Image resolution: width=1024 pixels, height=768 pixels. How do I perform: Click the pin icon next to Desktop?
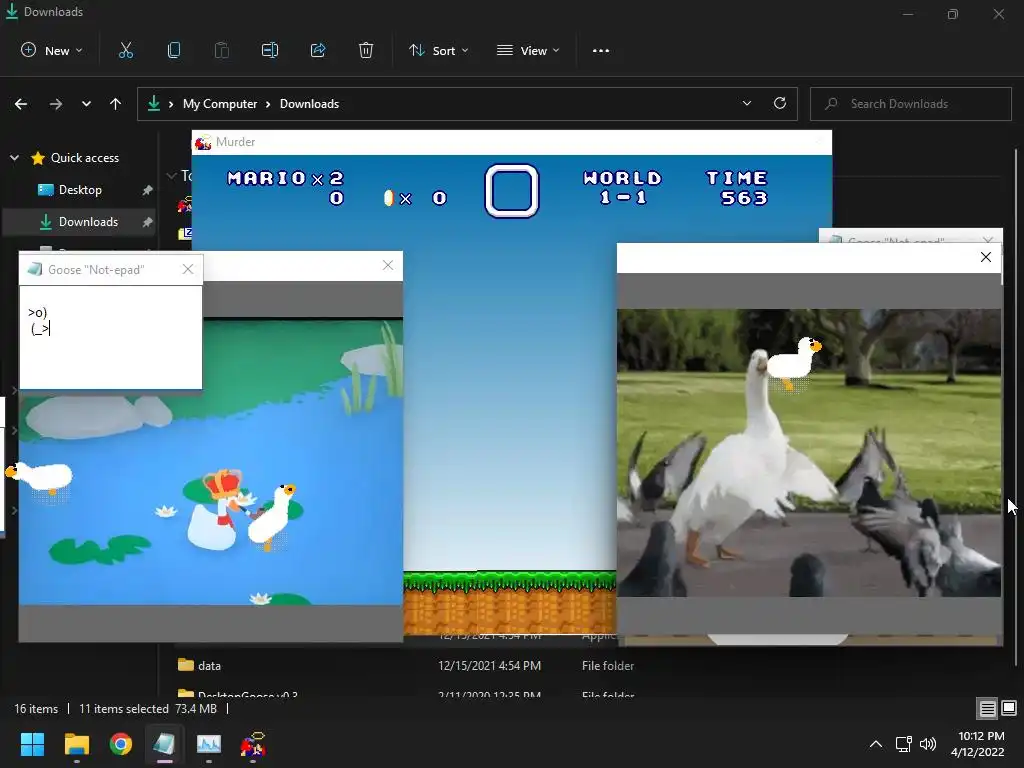(x=148, y=190)
